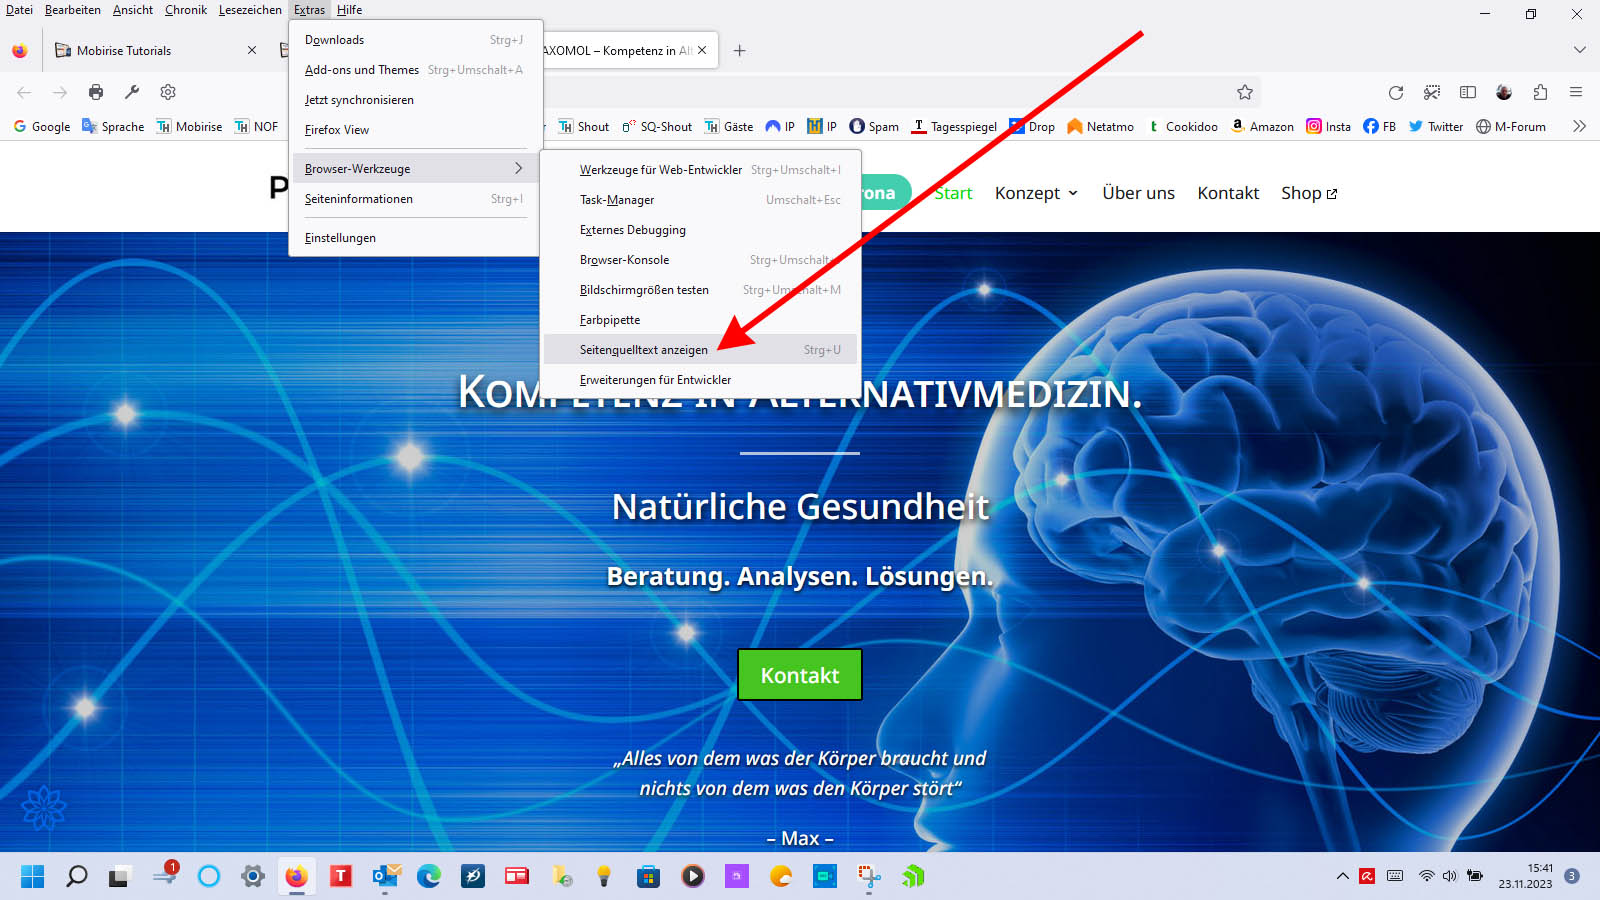Open the wrench developer tools icon
Image resolution: width=1600 pixels, height=900 pixels.
[132, 92]
